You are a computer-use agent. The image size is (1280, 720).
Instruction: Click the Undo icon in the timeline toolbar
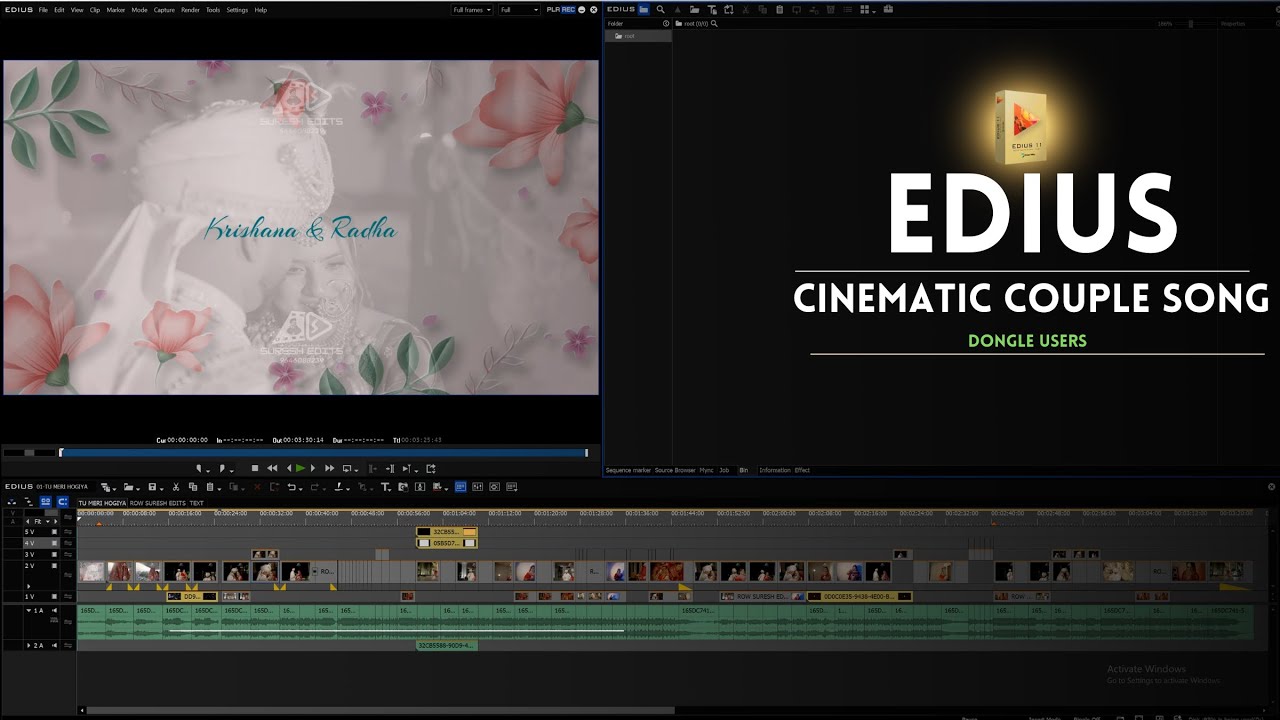click(x=291, y=487)
